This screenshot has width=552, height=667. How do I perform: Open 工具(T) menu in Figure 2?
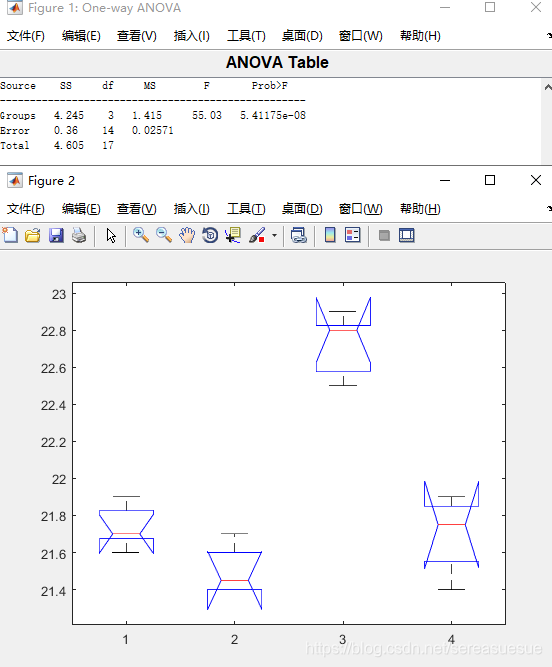[x=246, y=209]
